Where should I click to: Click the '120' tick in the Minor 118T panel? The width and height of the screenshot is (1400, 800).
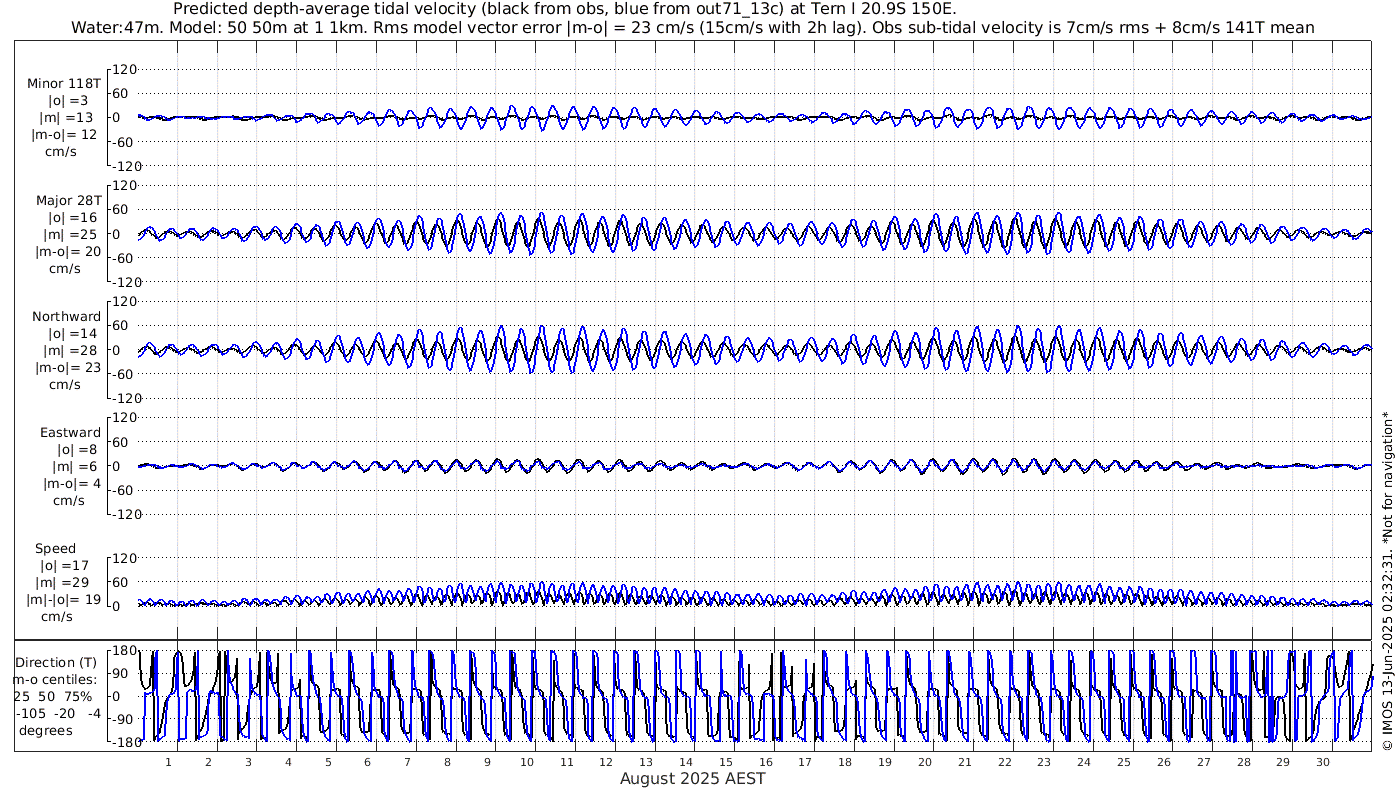[124, 70]
